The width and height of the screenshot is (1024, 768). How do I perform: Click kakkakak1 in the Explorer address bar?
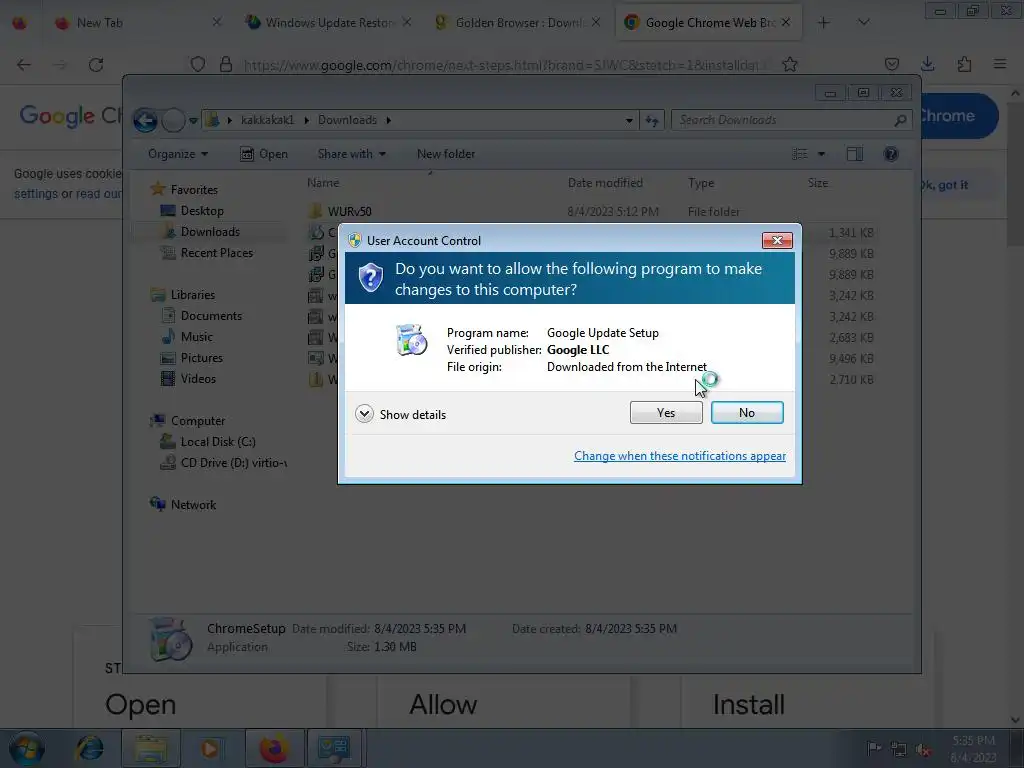[x=267, y=120]
